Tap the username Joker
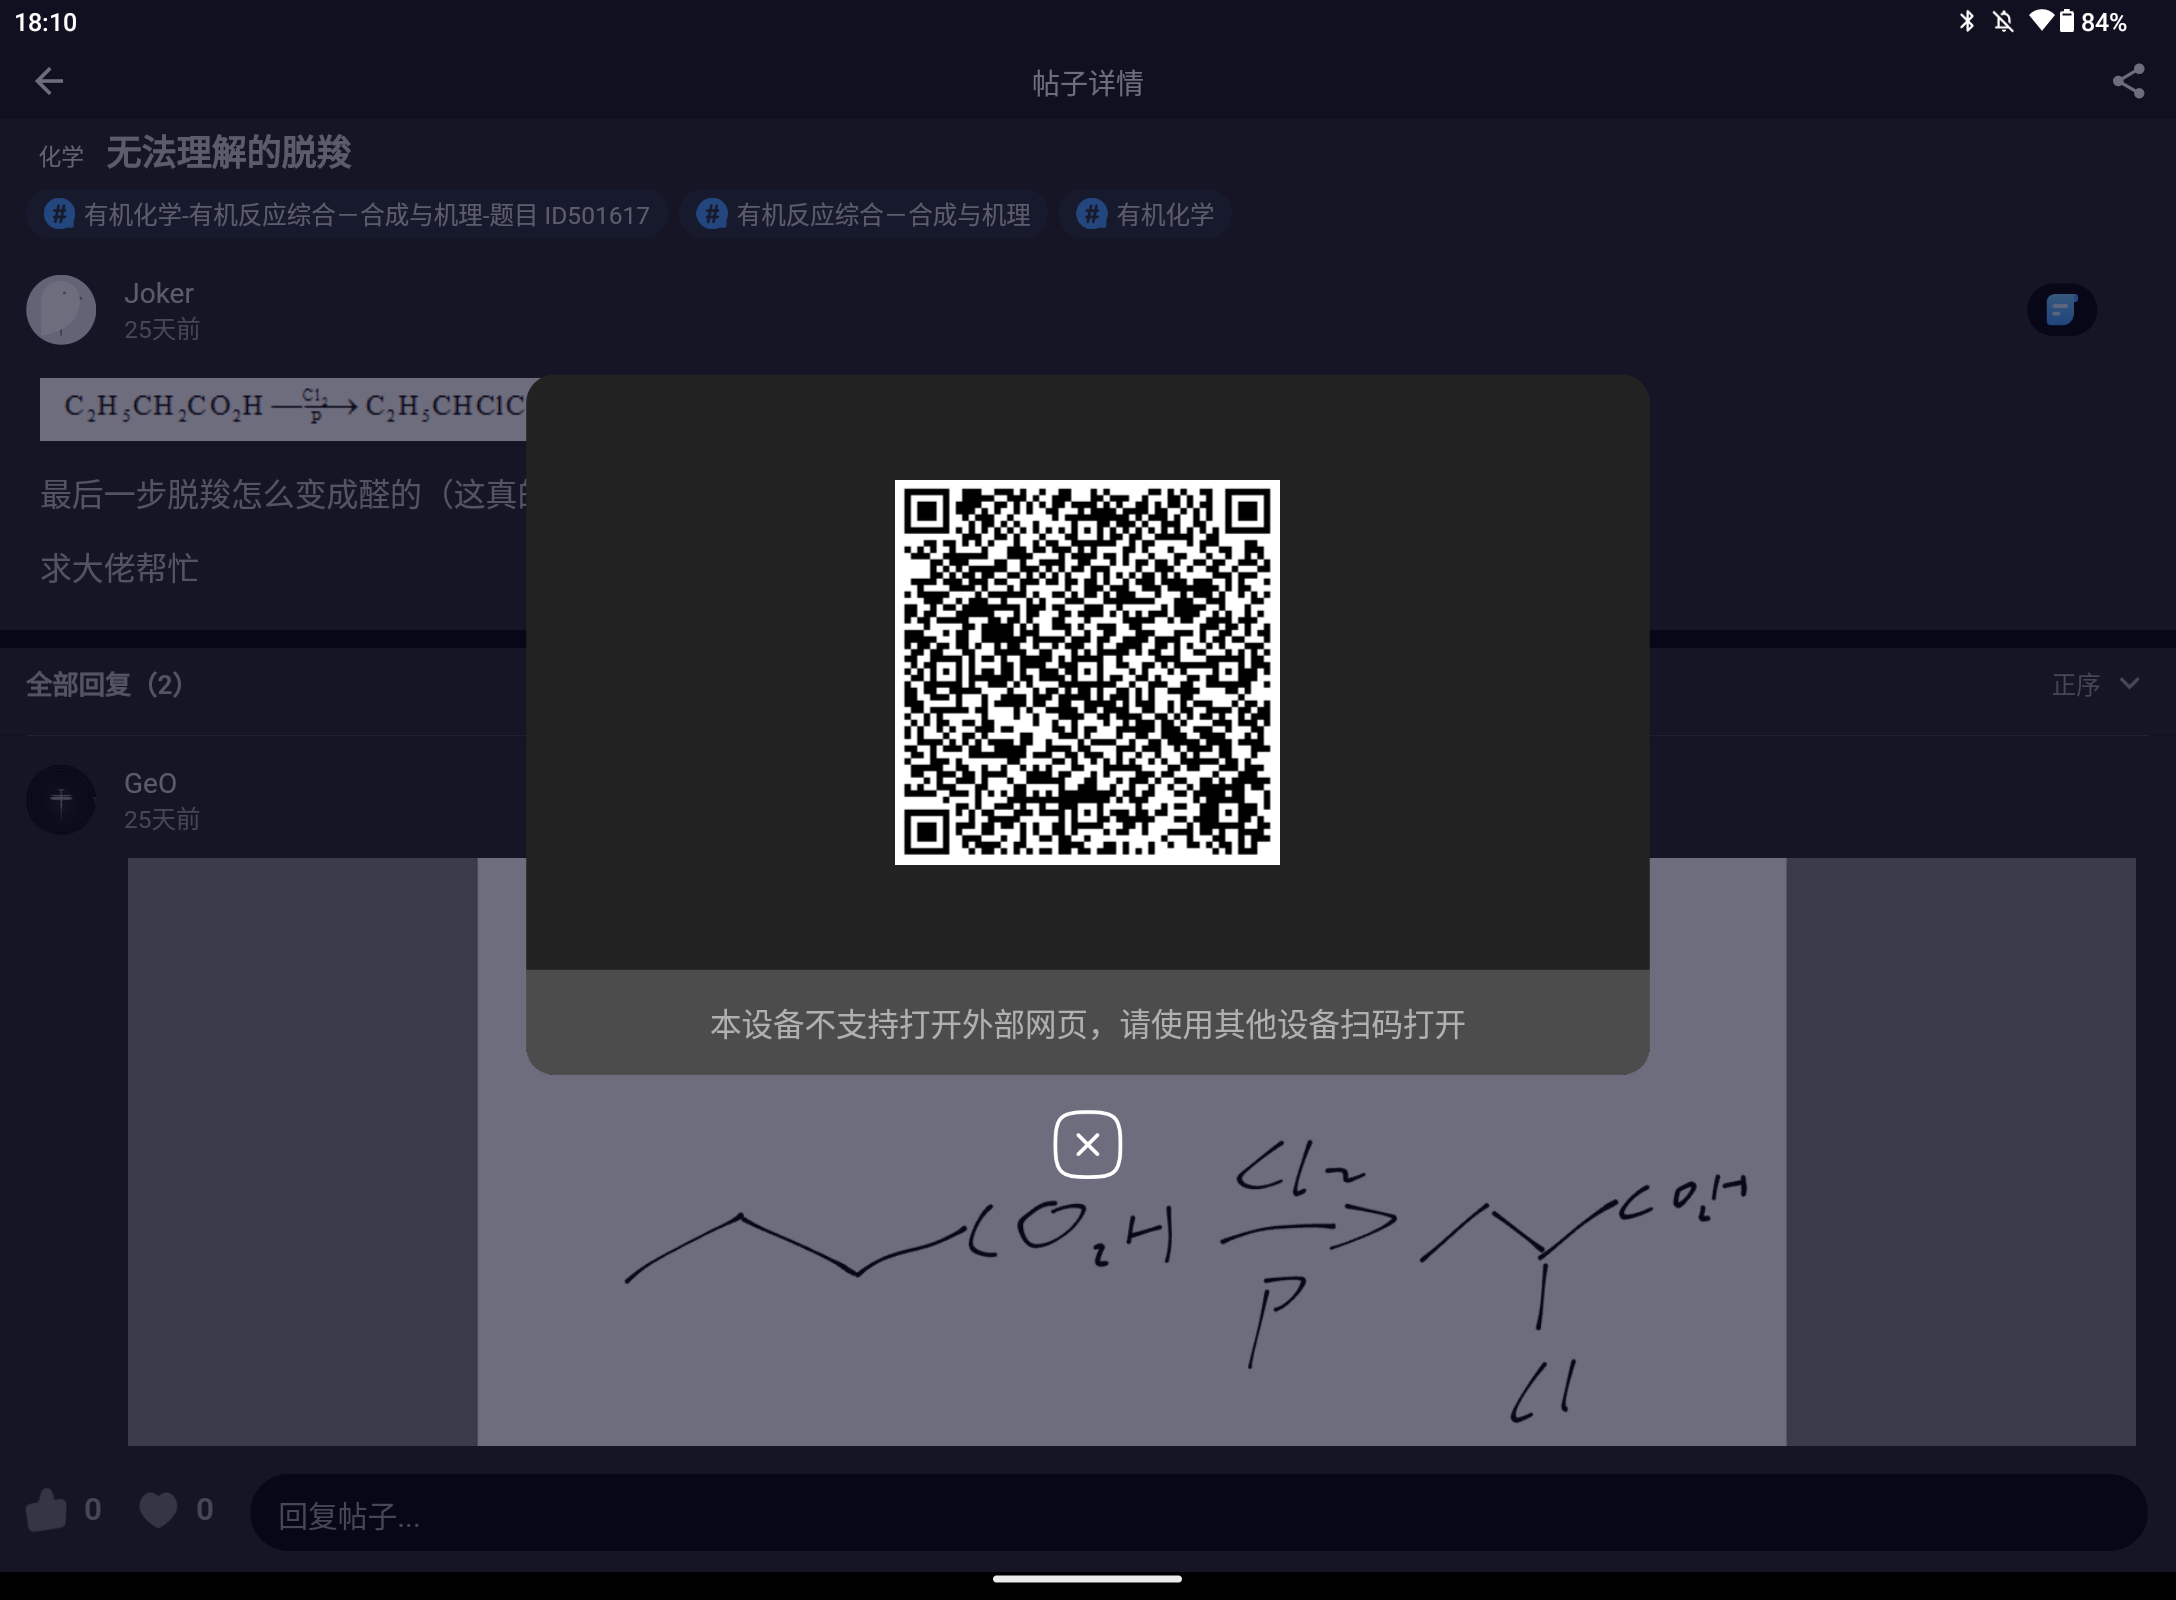 158,293
